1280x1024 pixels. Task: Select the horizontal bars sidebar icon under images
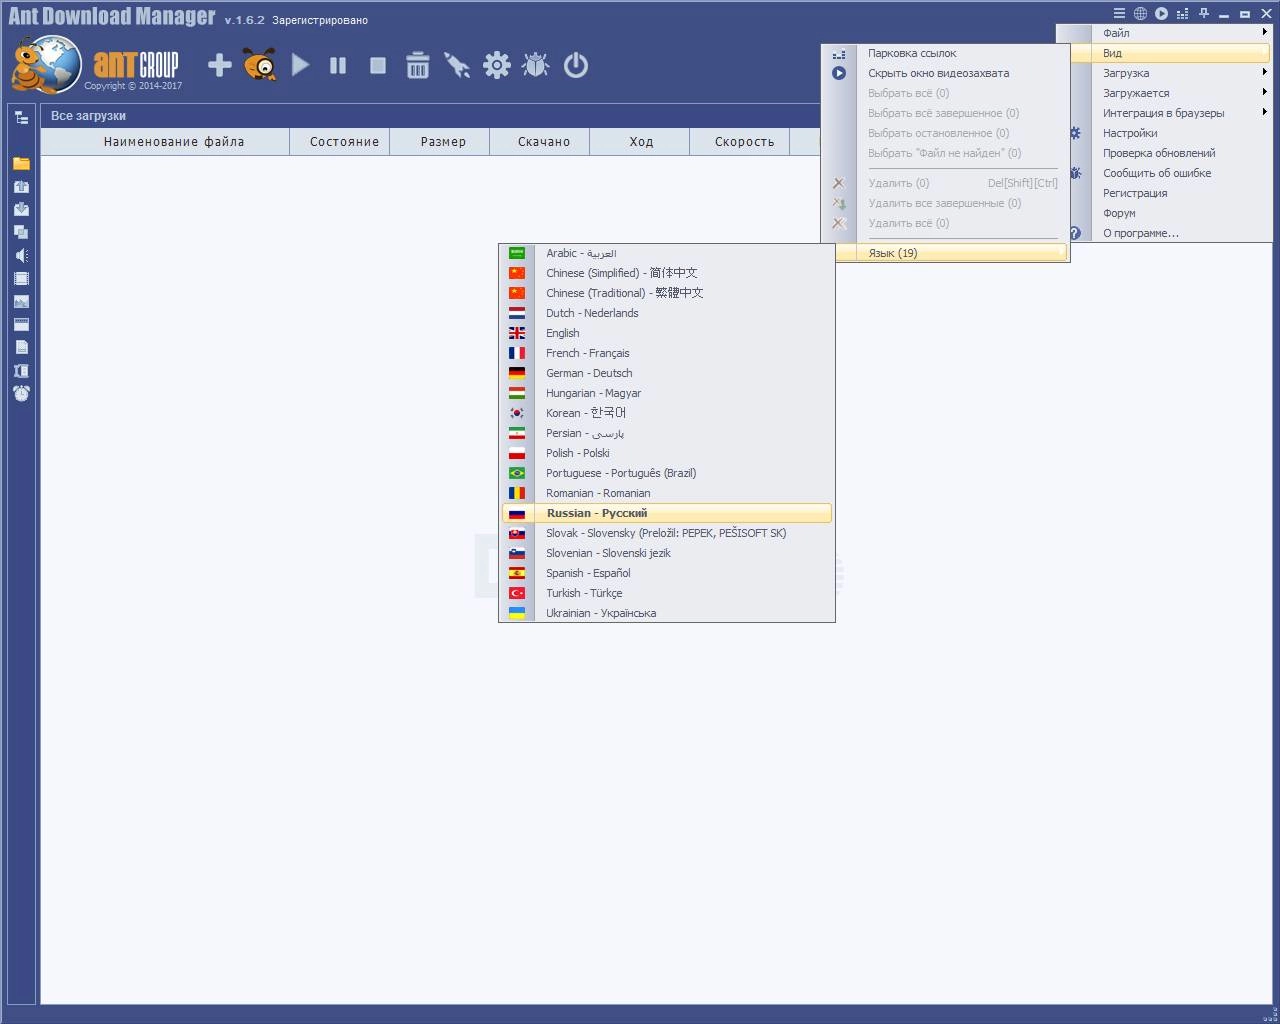pyautogui.click(x=21, y=324)
